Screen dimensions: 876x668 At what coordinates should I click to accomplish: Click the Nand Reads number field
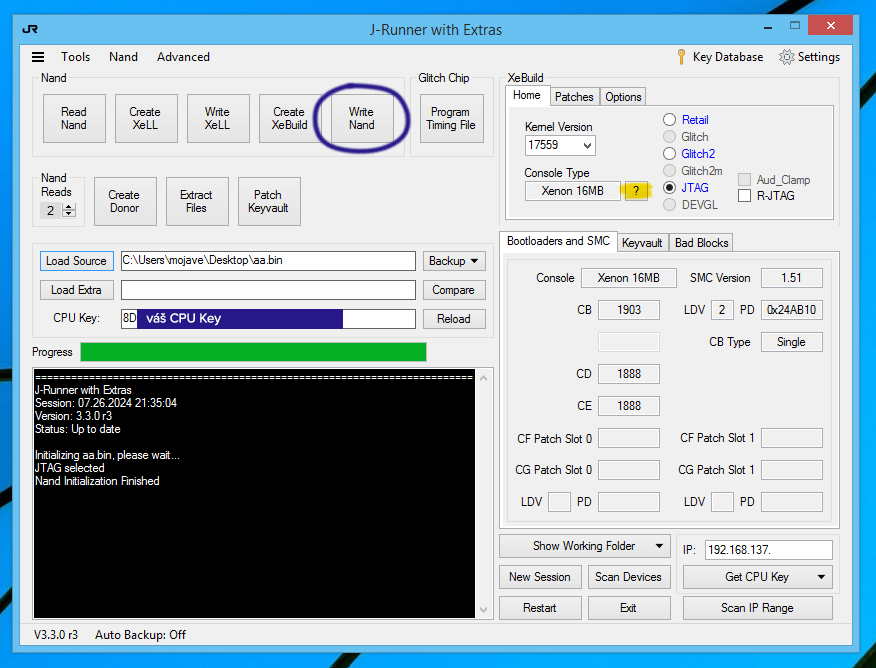pyautogui.click(x=51, y=211)
